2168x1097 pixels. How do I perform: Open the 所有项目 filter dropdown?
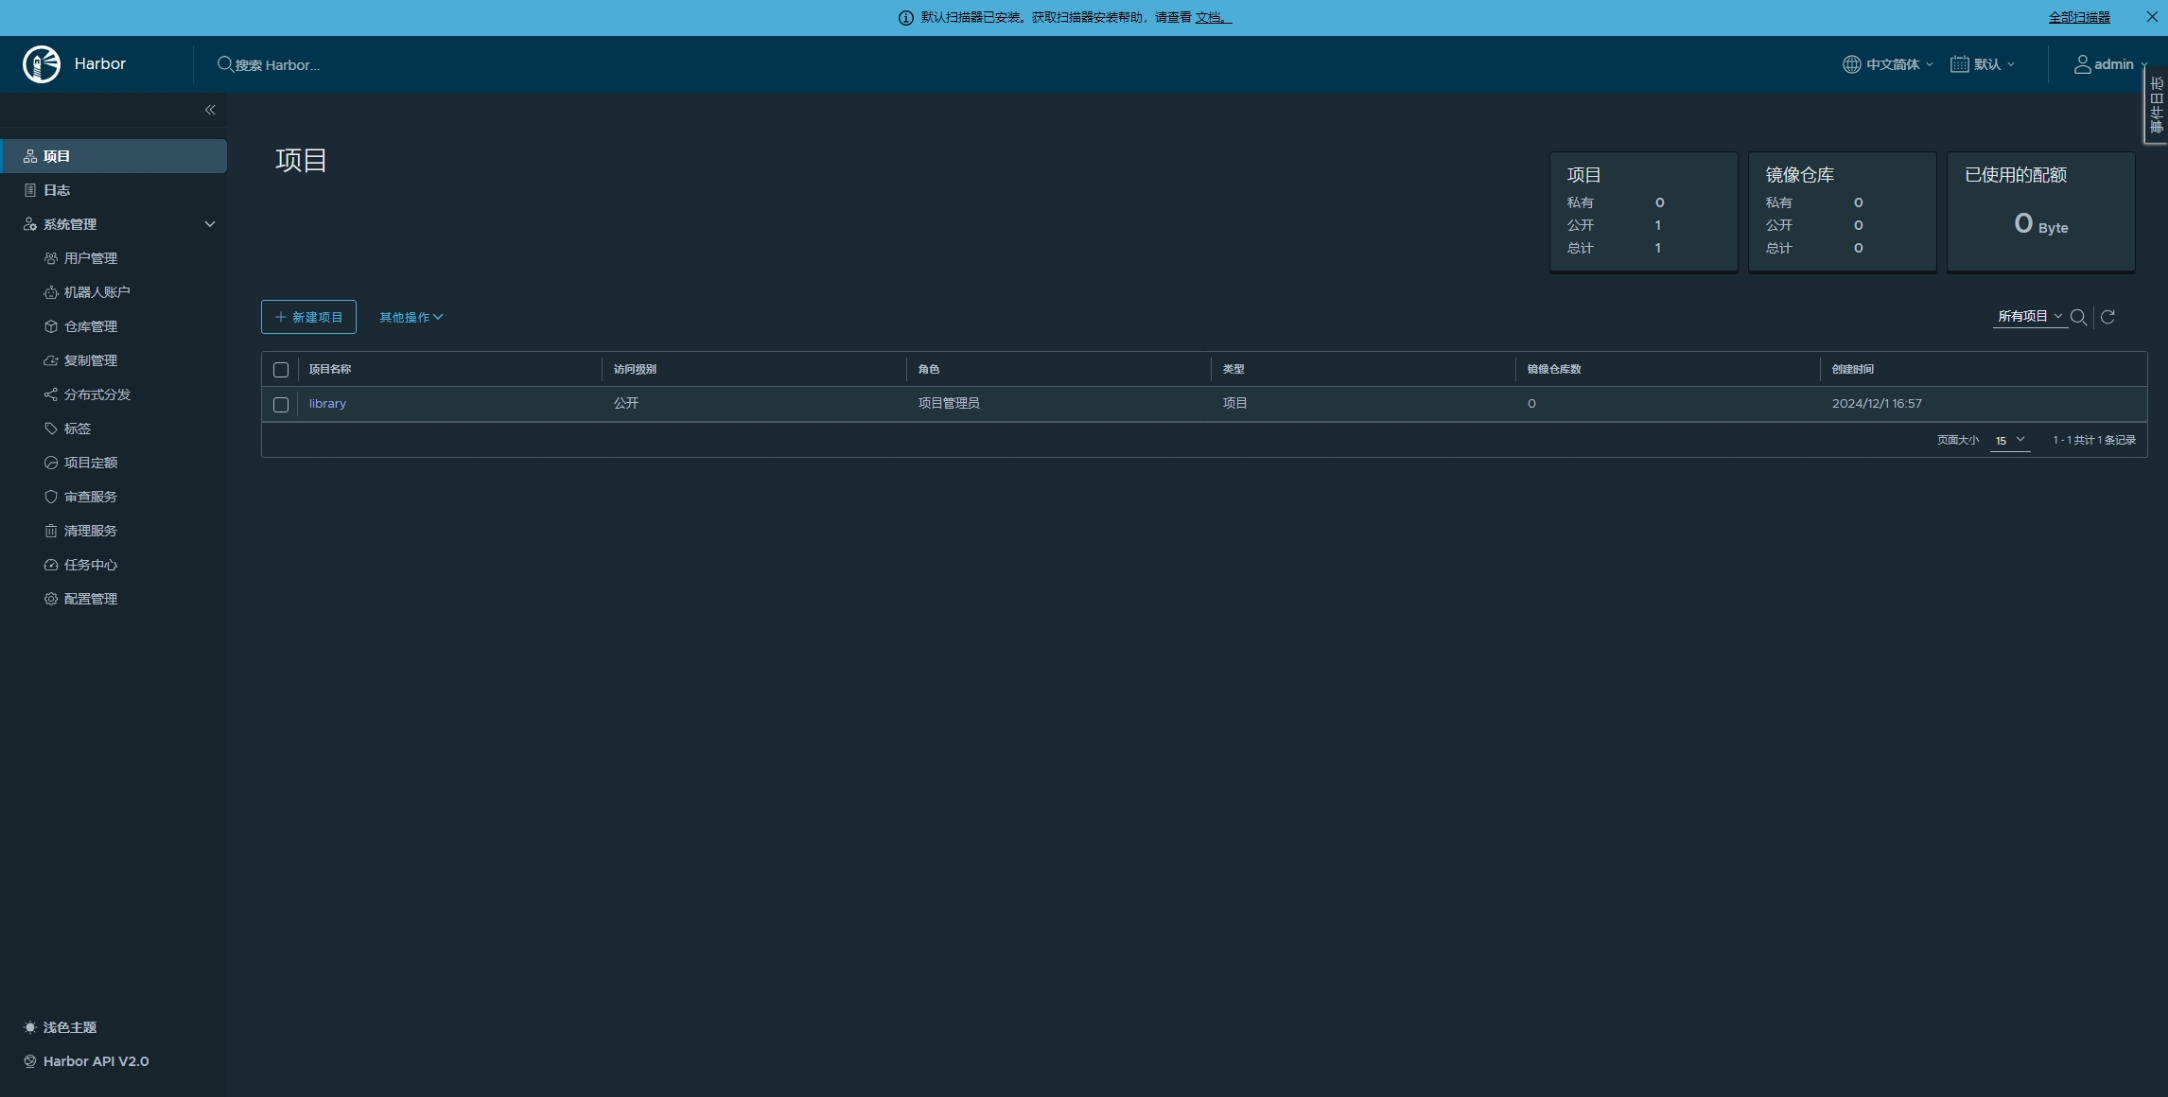(x=2029, y=316)
